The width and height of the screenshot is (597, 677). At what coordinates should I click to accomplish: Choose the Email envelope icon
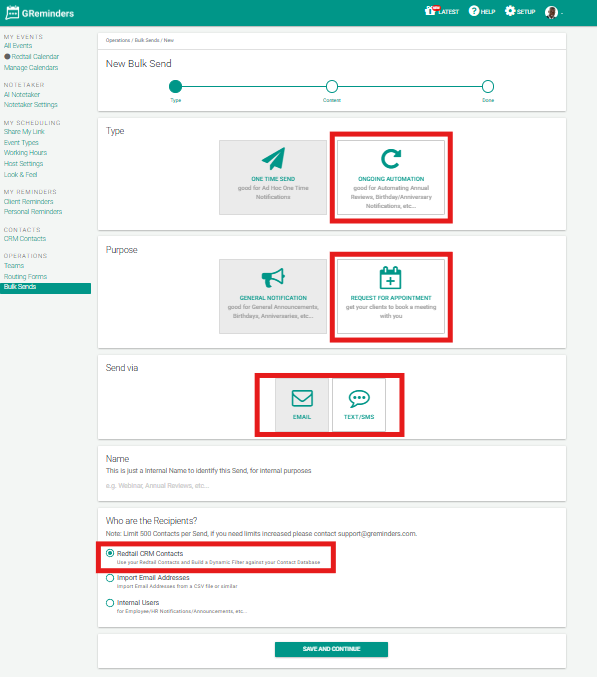pos(302,398)
